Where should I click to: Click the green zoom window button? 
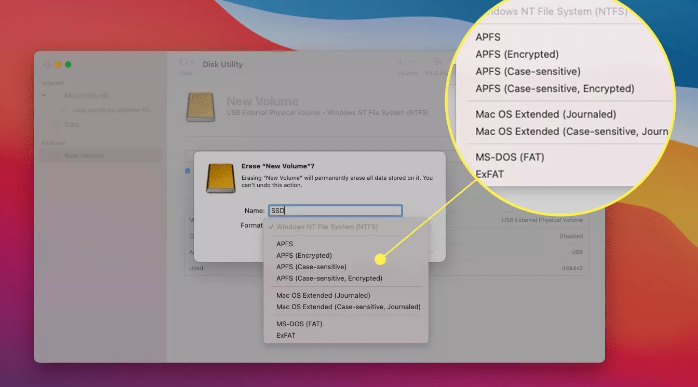tap(68, 65)
